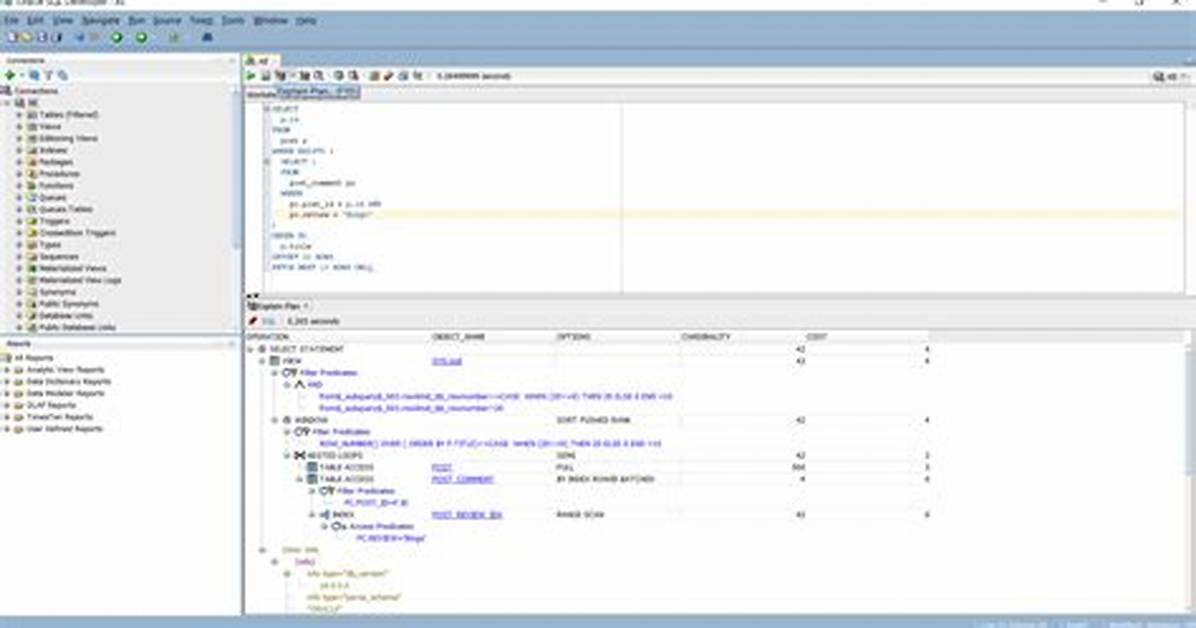This screenshot has height=628, width=1196.
Task: Select the Functions tree item
Action: pyautogui.click(x=56, y=185)
